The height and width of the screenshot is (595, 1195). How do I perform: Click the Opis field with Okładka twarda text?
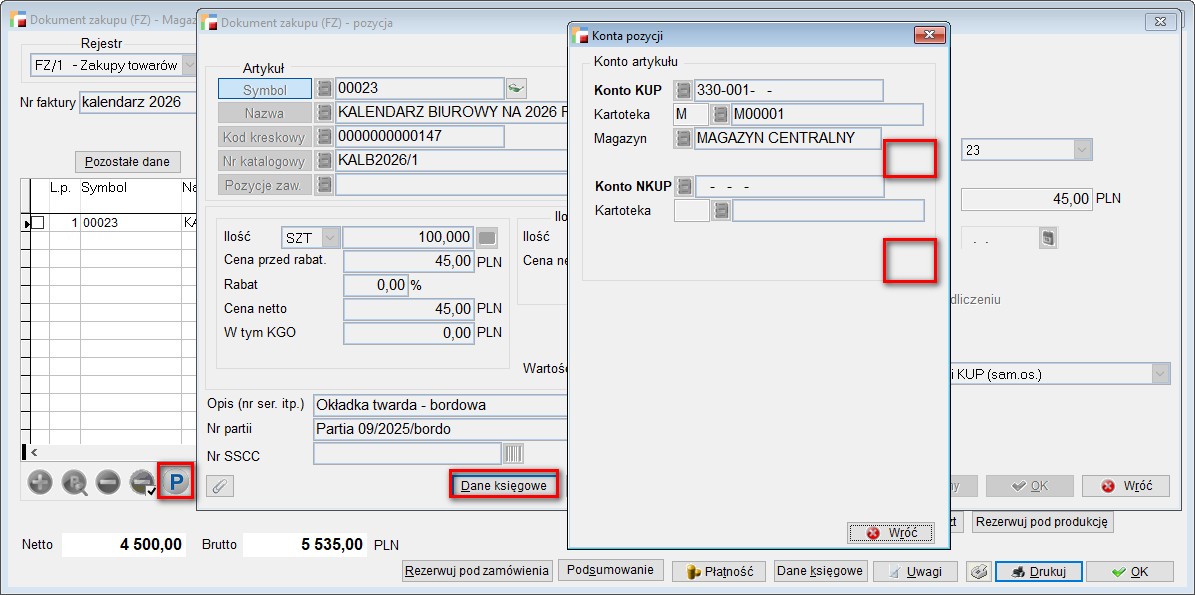tap(440, 405)
